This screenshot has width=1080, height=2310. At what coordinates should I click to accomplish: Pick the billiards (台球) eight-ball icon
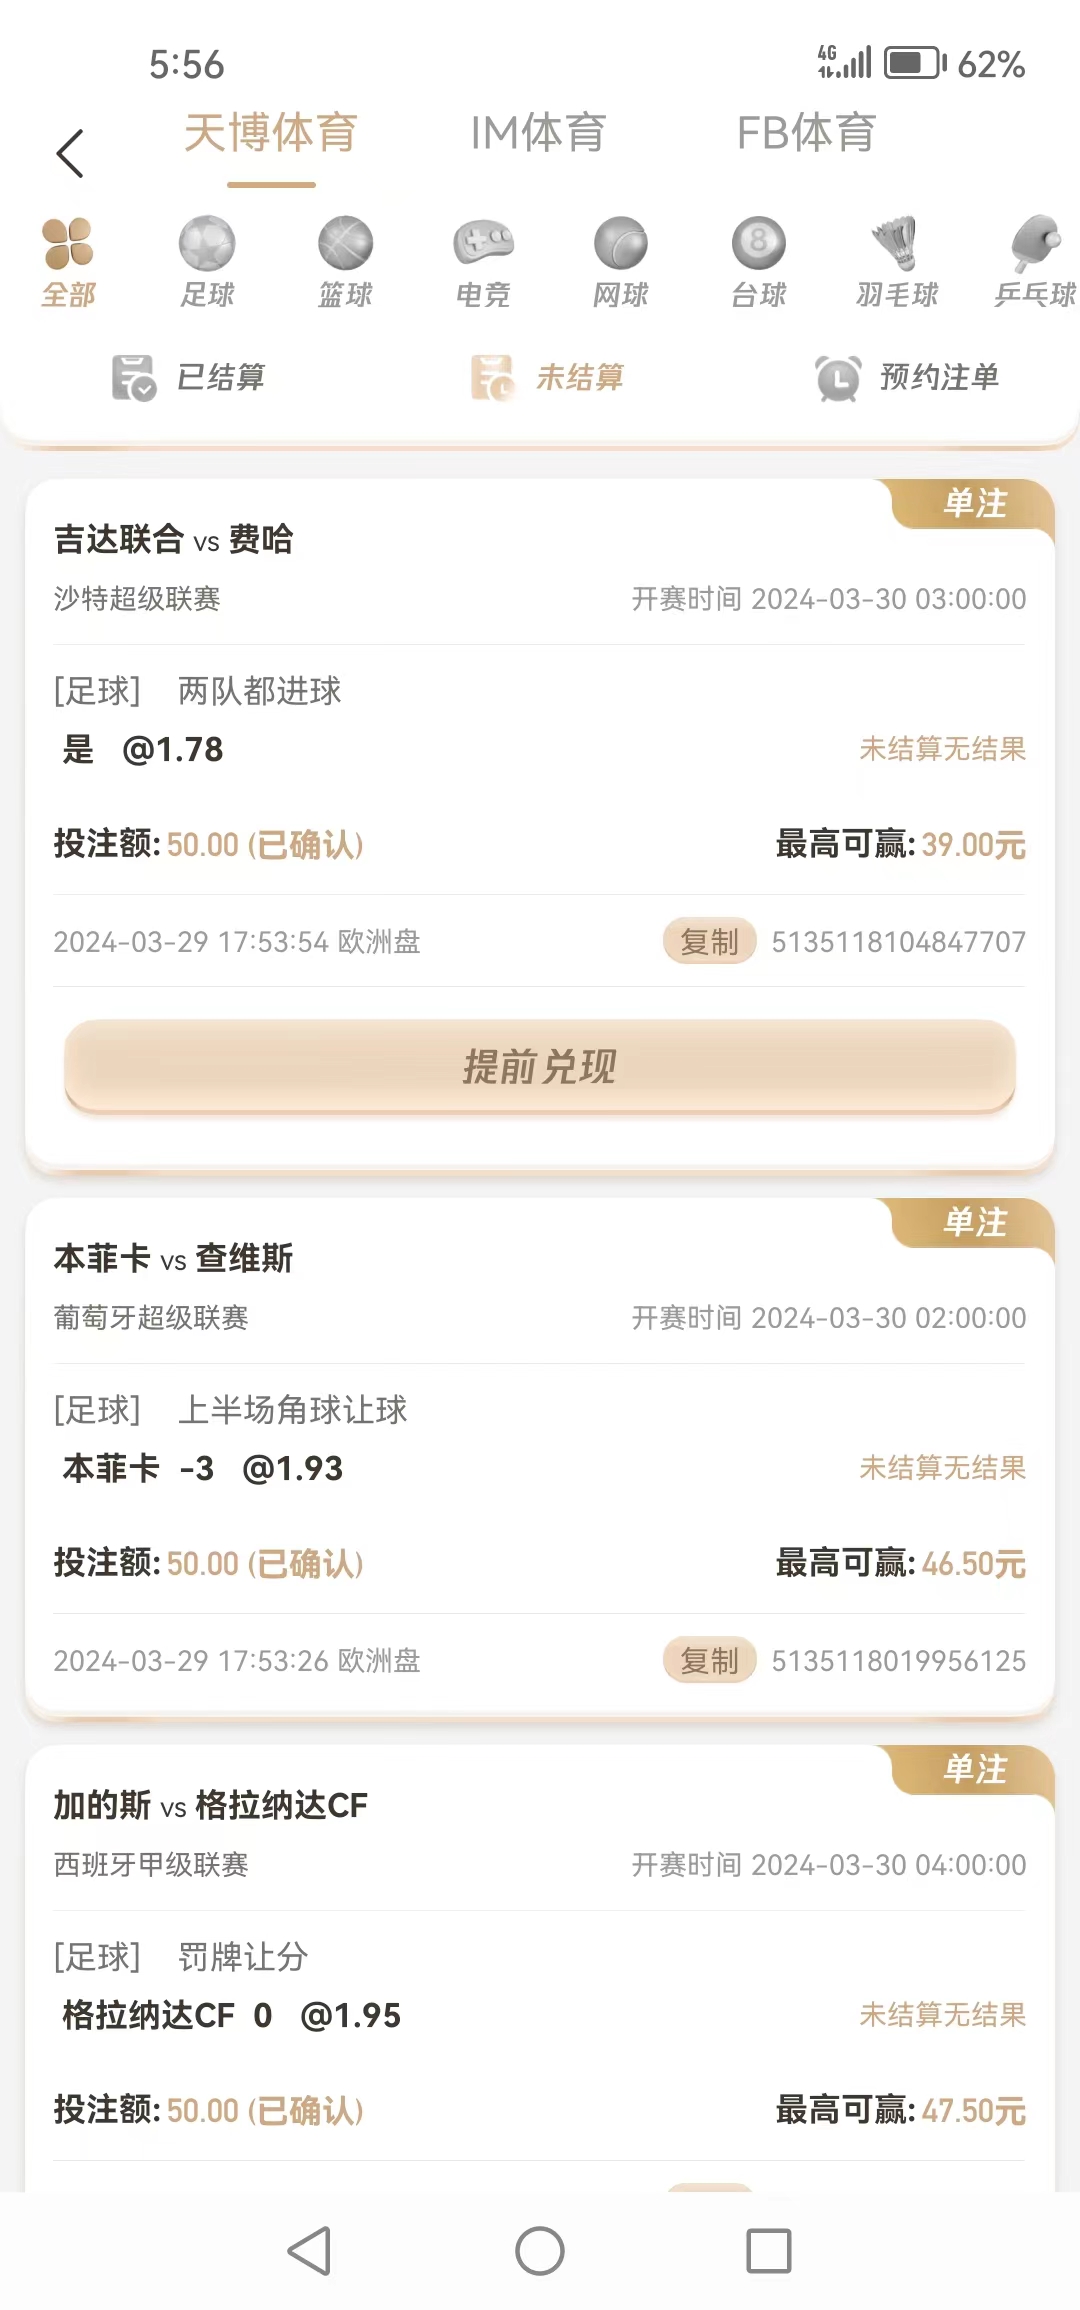[759, 245]
